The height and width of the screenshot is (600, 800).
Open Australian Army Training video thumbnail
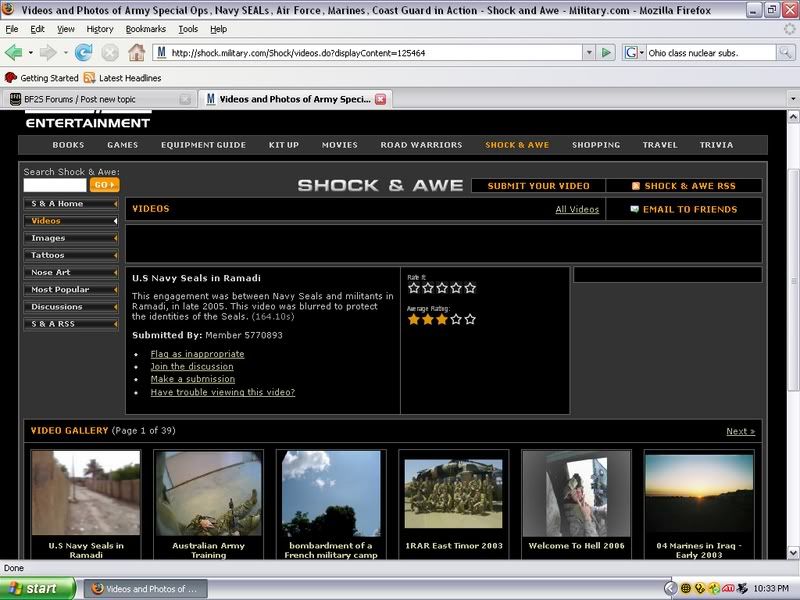pyautogui.click(x=209, y=493)
